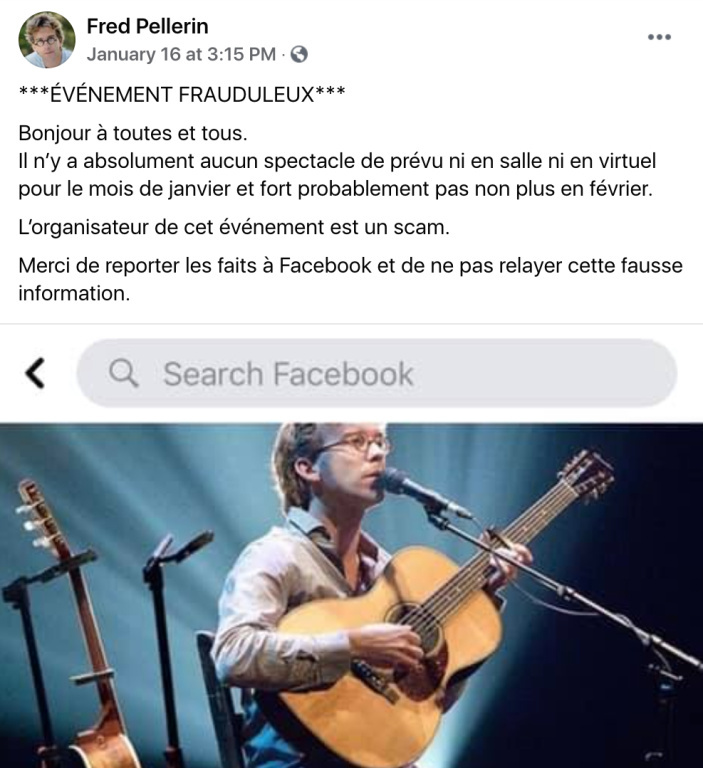Click the paragraph about 'aucun spectacle de prévu'
Screen dimensions: 703x768
point(336,174)
